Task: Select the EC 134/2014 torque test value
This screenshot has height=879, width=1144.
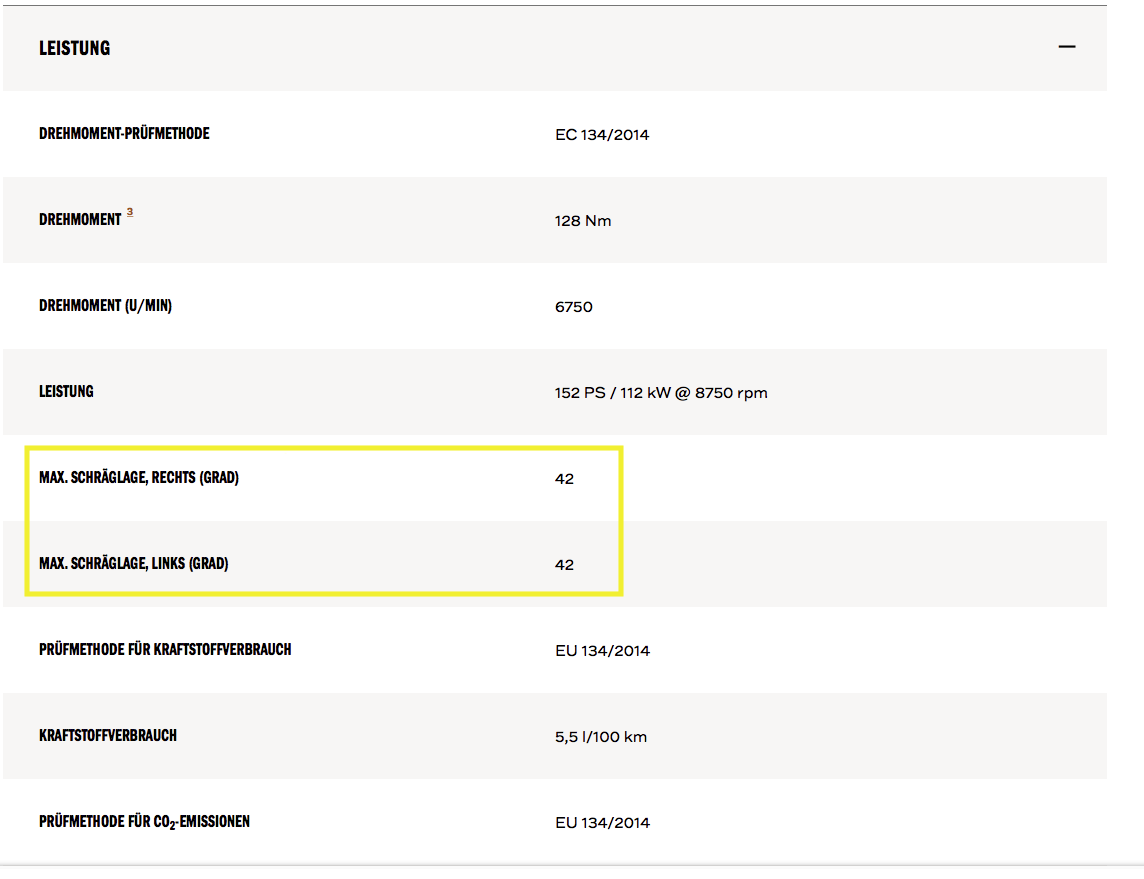Action: (x=602, y=135)
